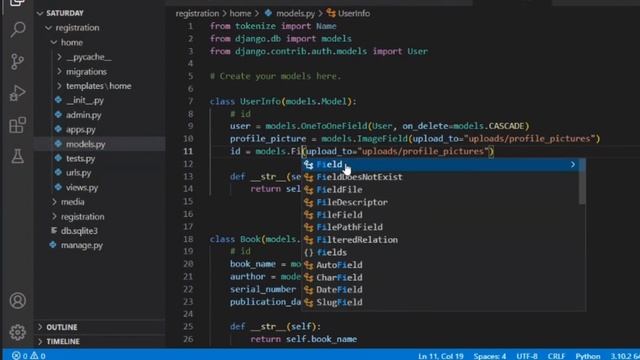Click Ln 11, Col 19 in status bar
Image resolution: width=640 pixels, height=360 pixels.
pyautogui.click(x=440, y=356)
